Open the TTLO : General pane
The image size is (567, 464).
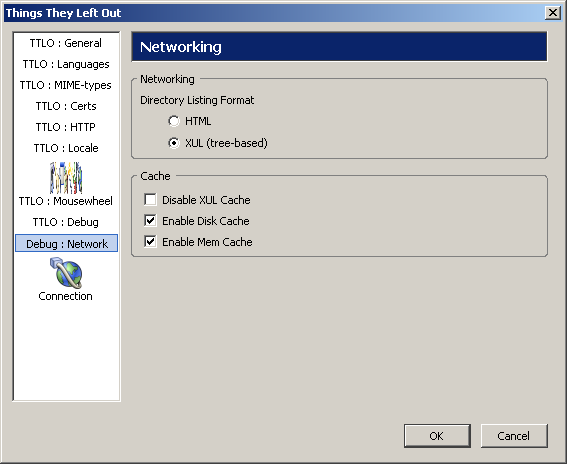coord(66,43)
